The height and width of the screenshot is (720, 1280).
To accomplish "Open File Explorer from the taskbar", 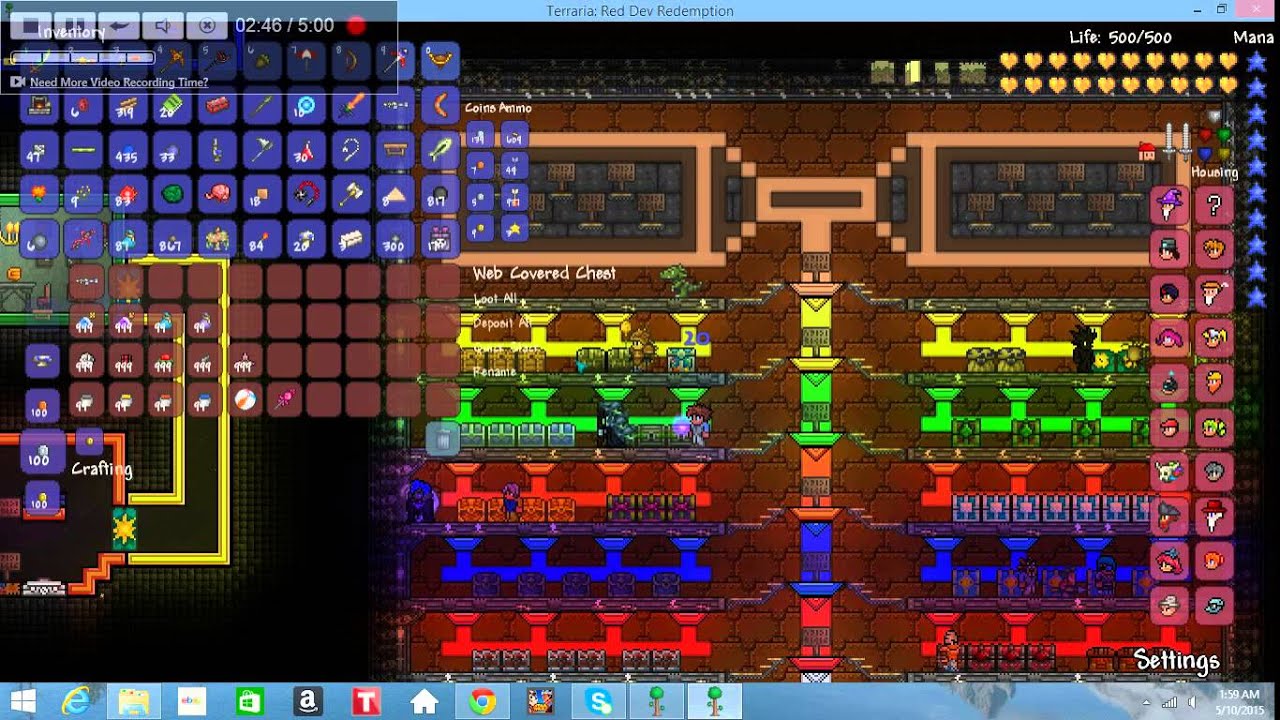I will [134, 701].
